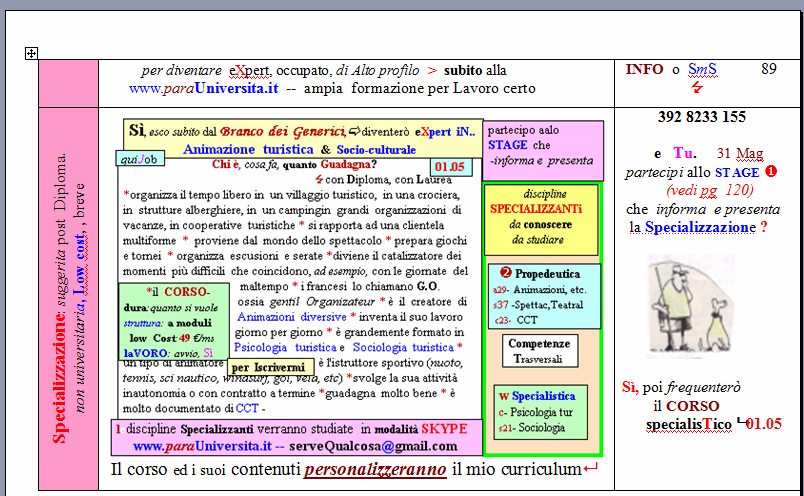Click the blue Animazioni diversive text
The width and height of the screenshot is (804, 496).
(292, 317)
